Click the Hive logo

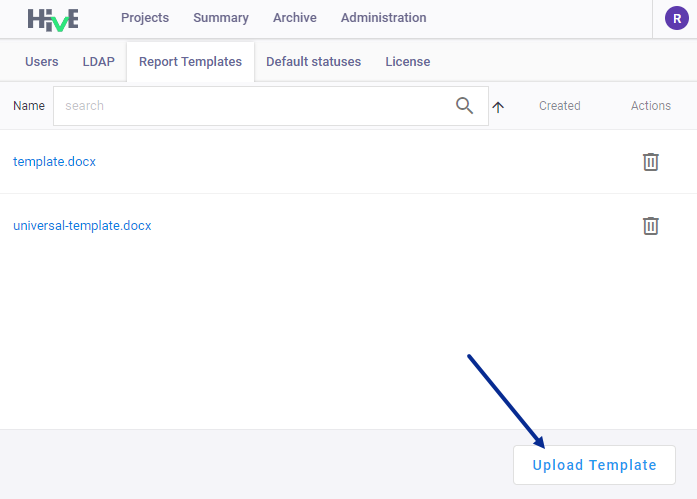[53, 20]
